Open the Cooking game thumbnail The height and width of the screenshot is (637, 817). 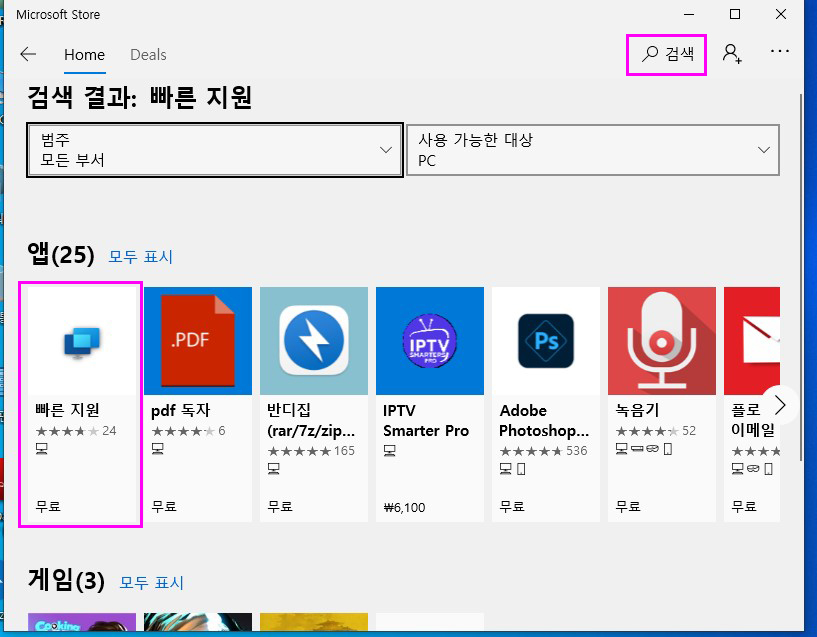(82, 622)
